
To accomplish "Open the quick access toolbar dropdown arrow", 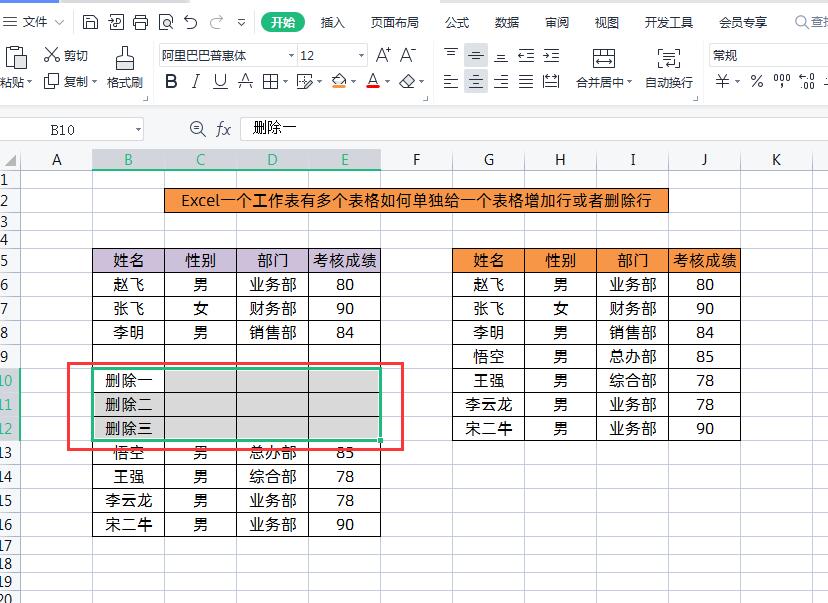I will pos(241,22).
